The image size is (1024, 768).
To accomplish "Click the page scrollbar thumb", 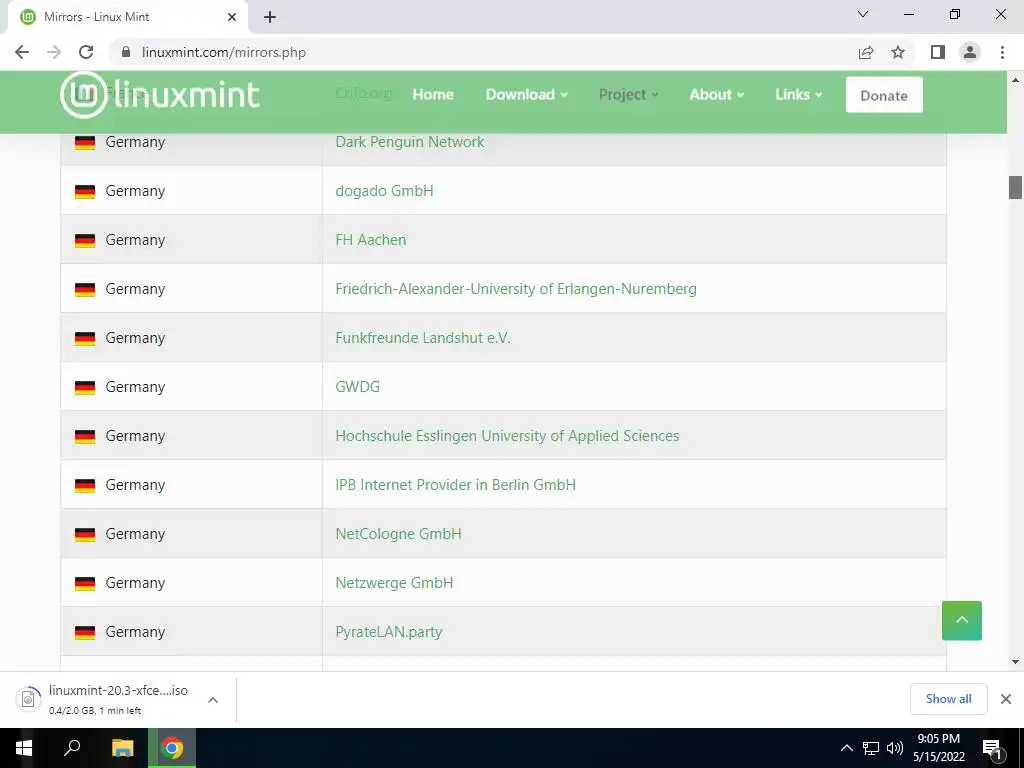I will click(x=1015, y=187).
